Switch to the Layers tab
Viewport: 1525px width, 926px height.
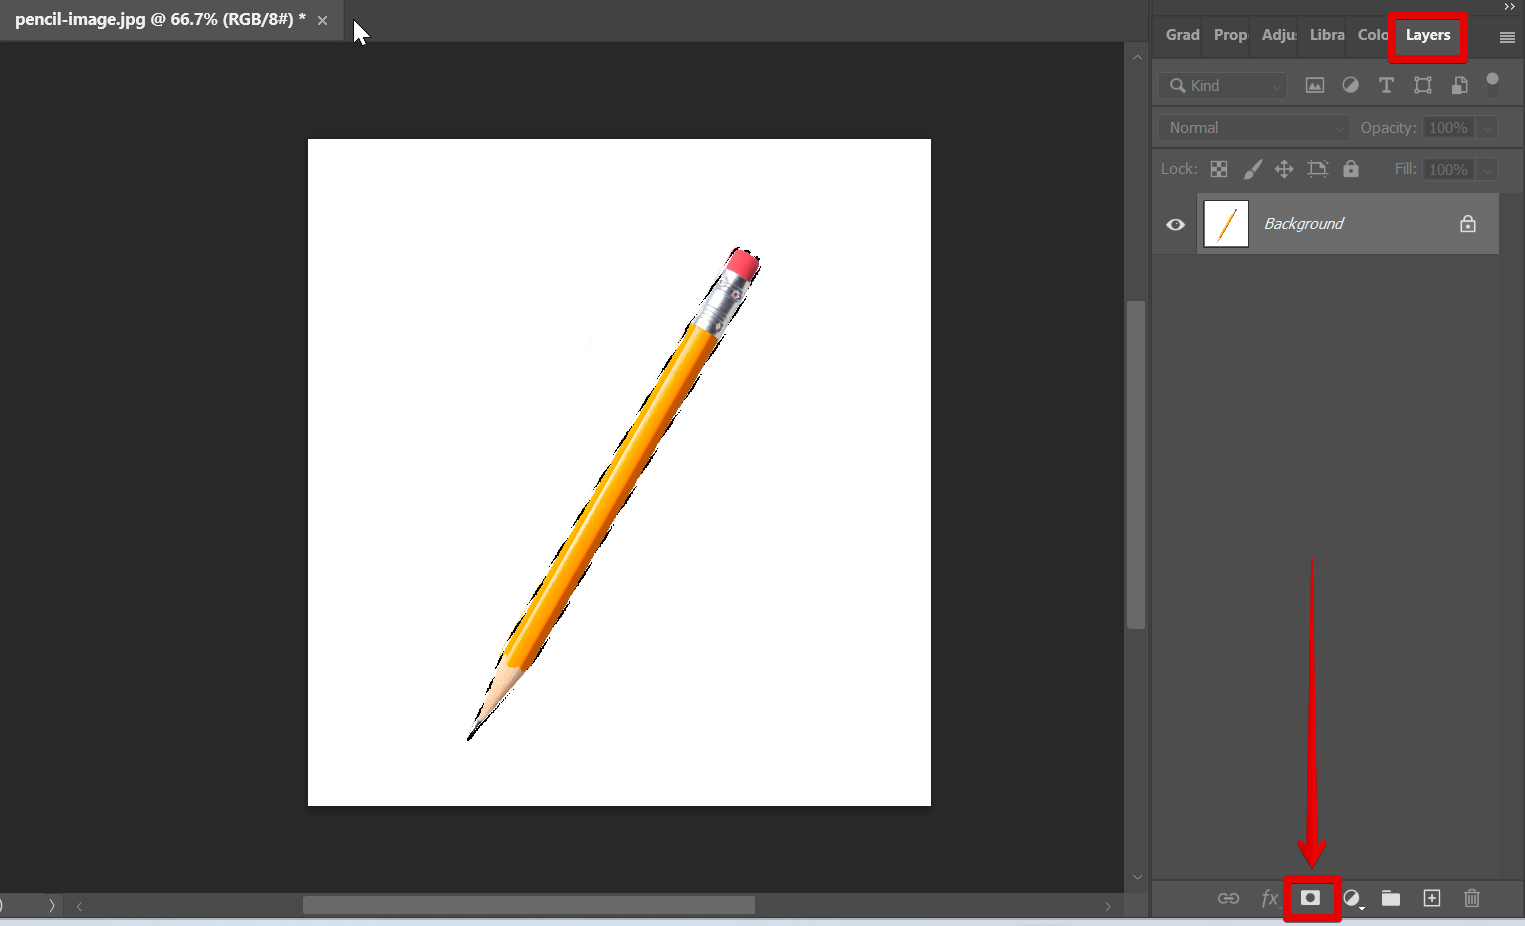click(x=1427, y=35)
